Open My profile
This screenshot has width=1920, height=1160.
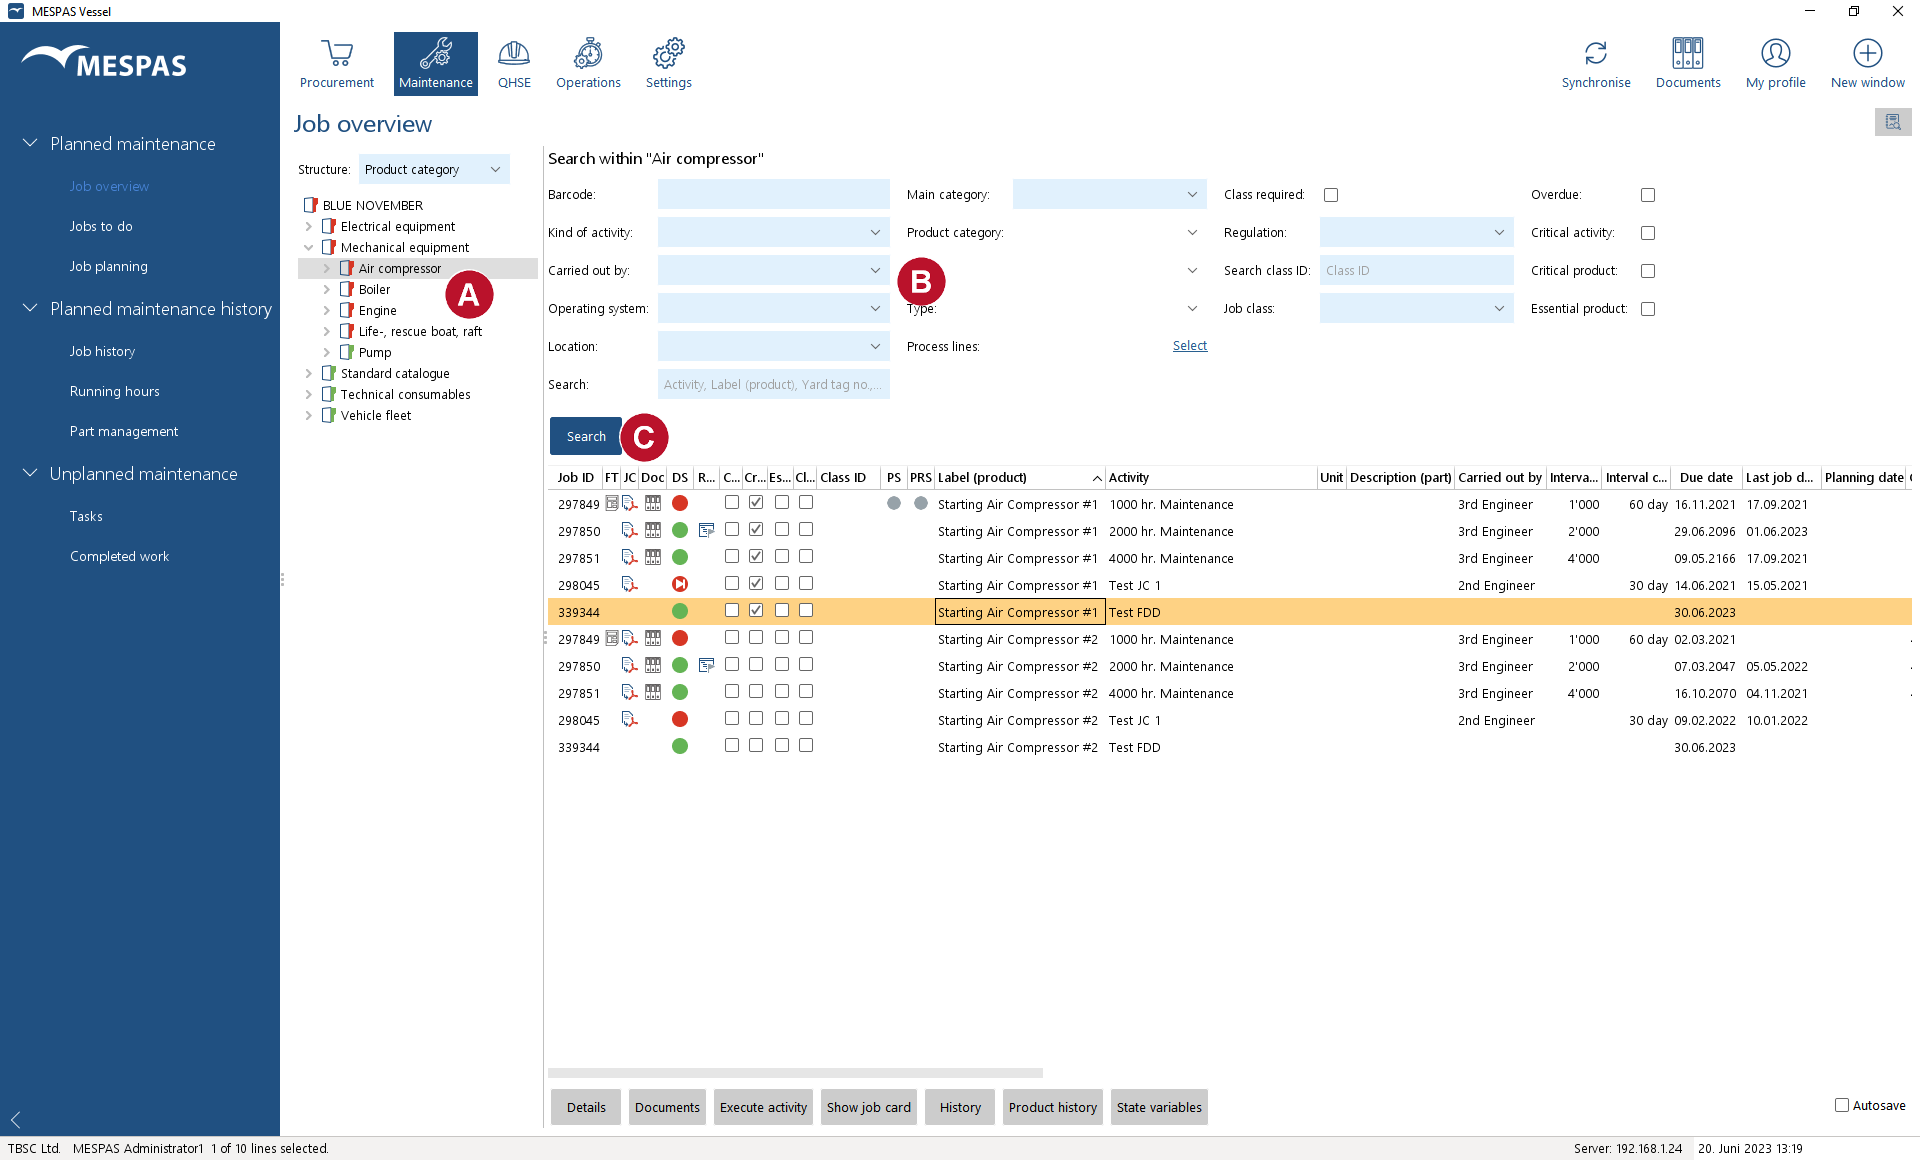pyautogui.click(x=1776, y=63)
